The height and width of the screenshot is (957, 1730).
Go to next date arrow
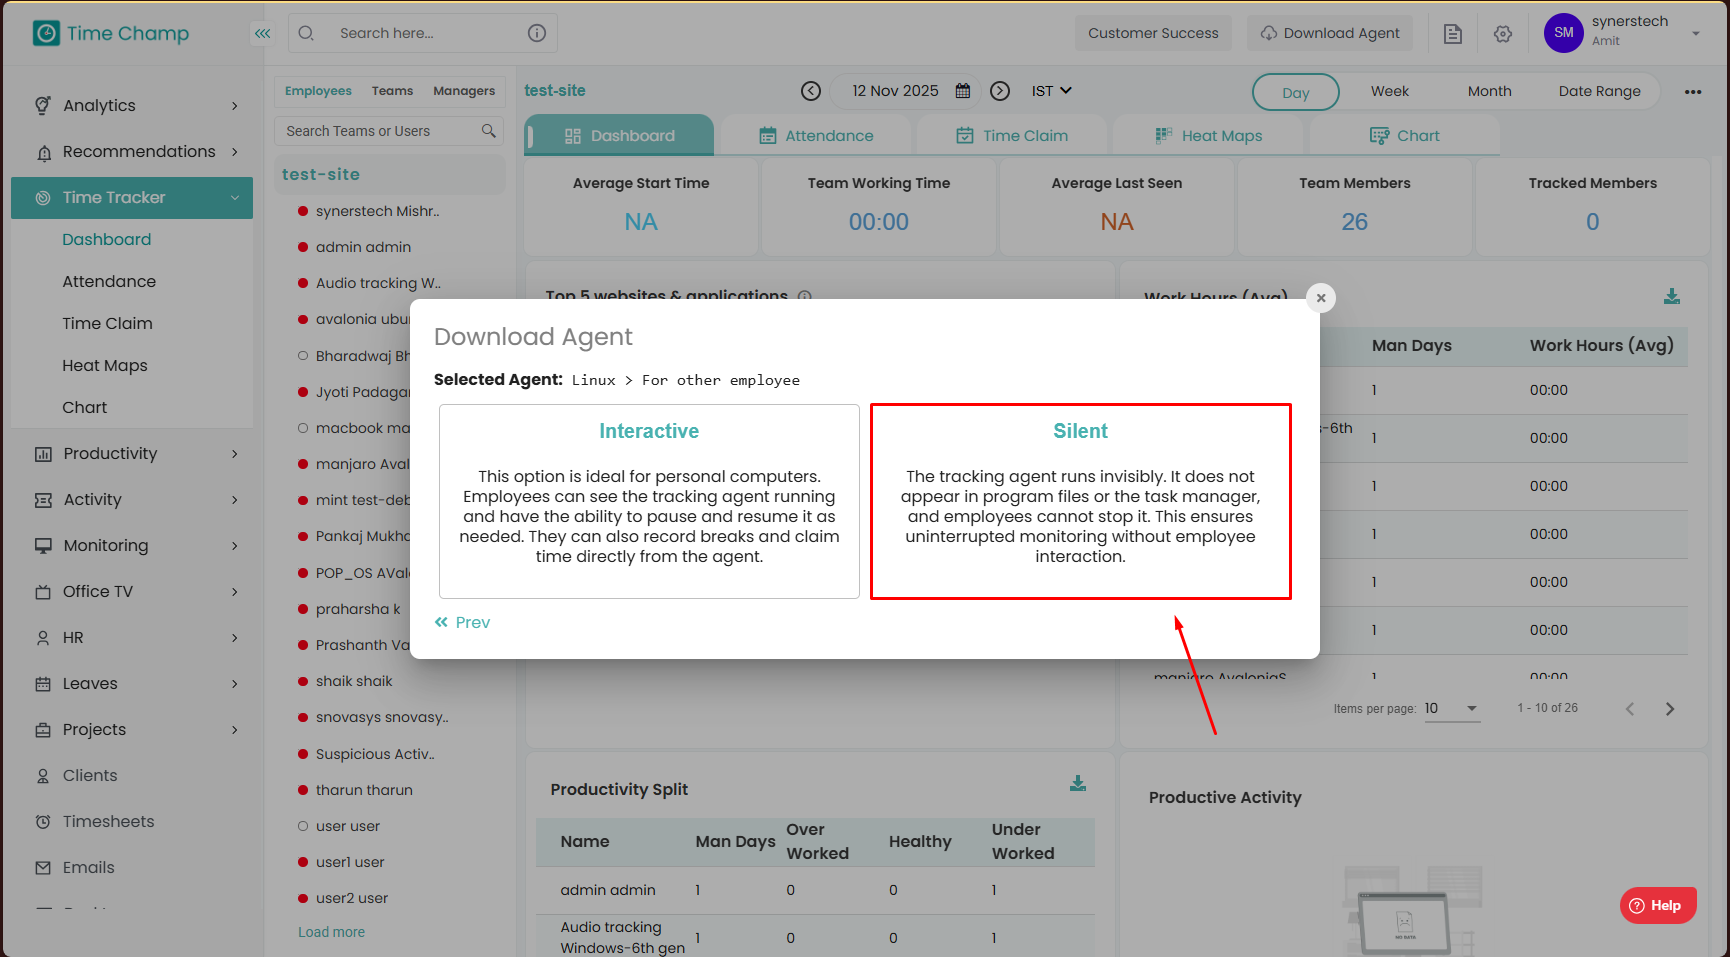[1000, 91]
